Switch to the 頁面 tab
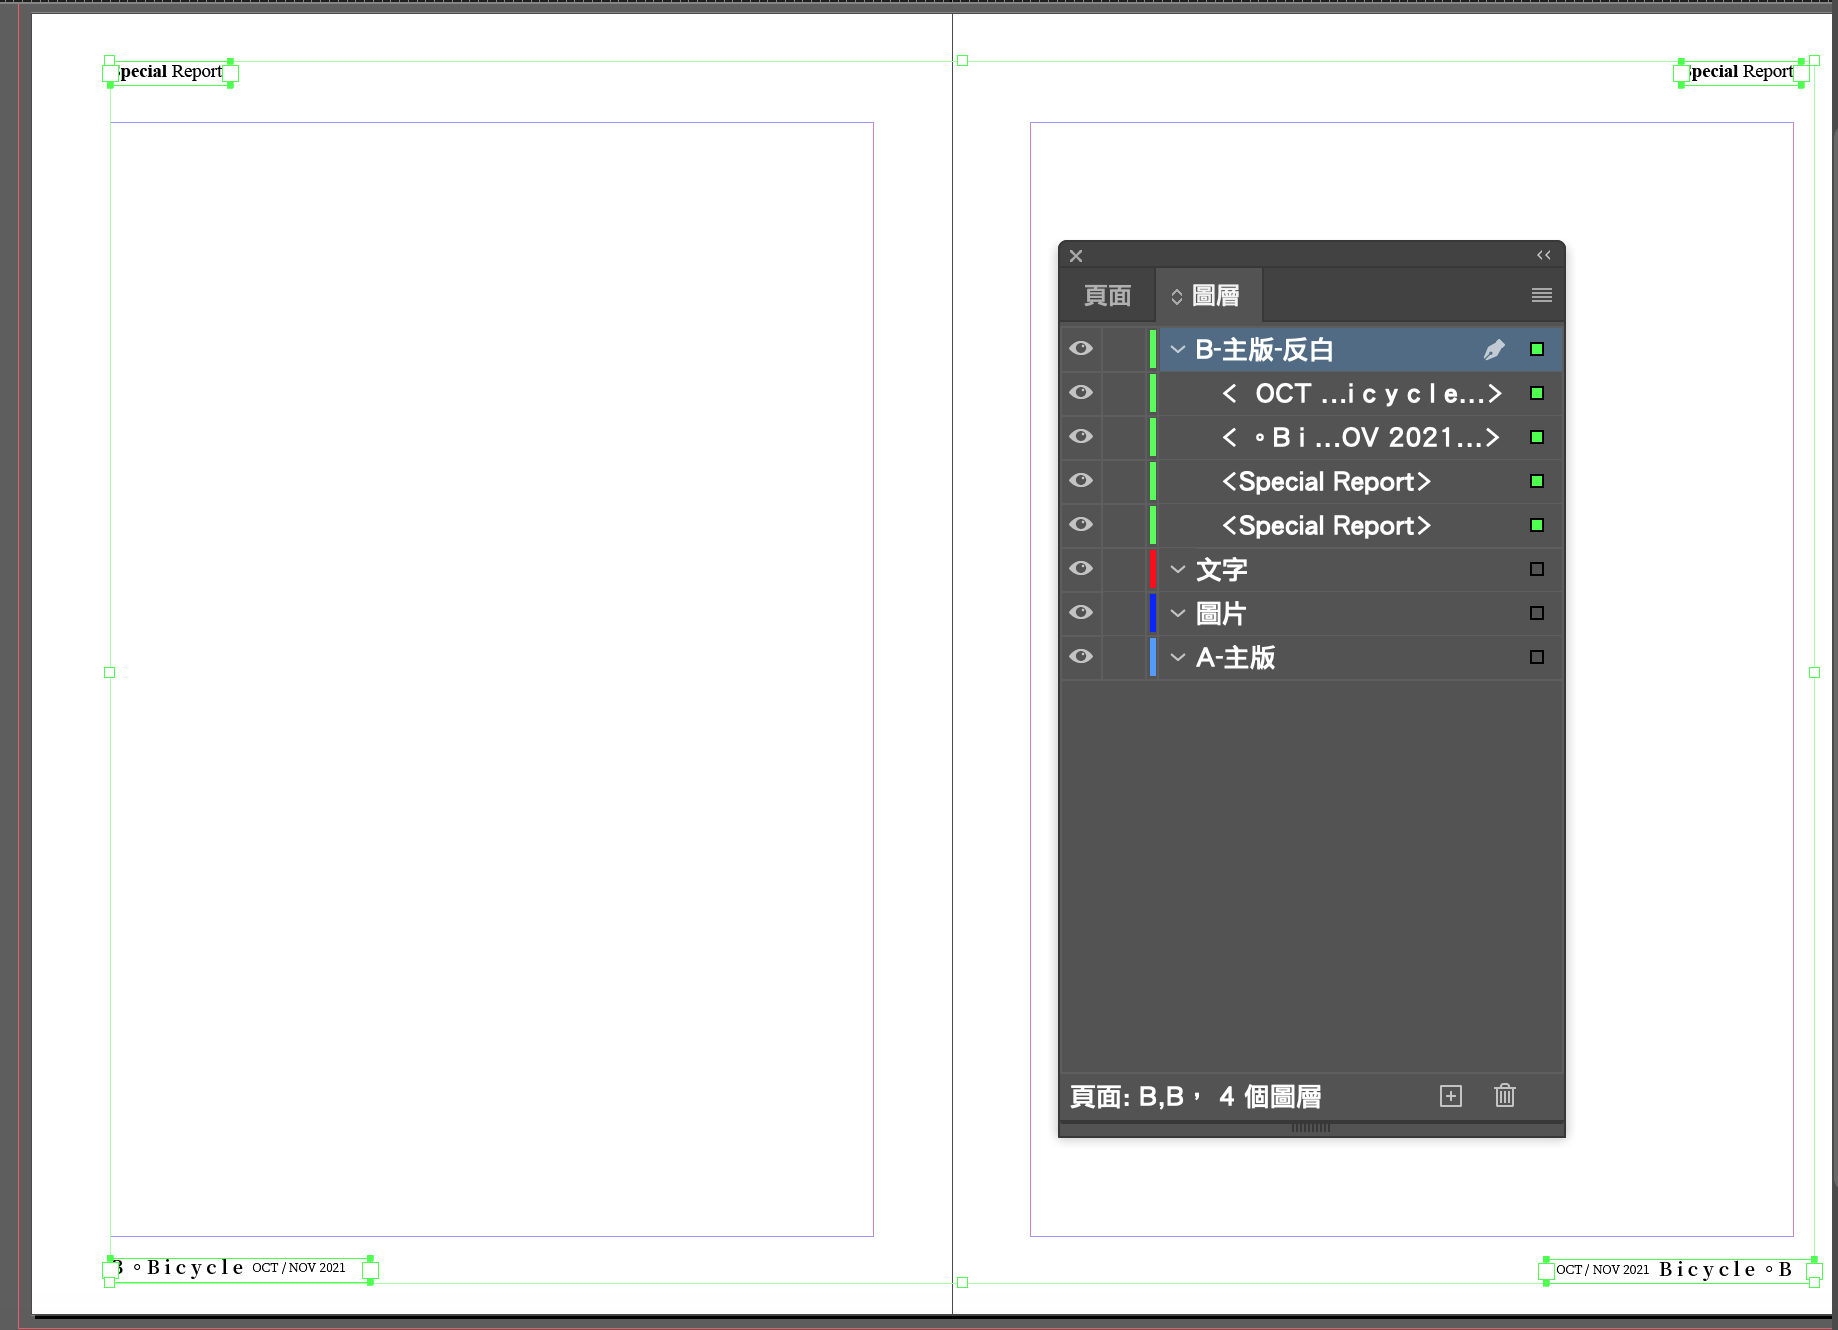The height and width of the screenshot is (1330, 1838). 1107,296
